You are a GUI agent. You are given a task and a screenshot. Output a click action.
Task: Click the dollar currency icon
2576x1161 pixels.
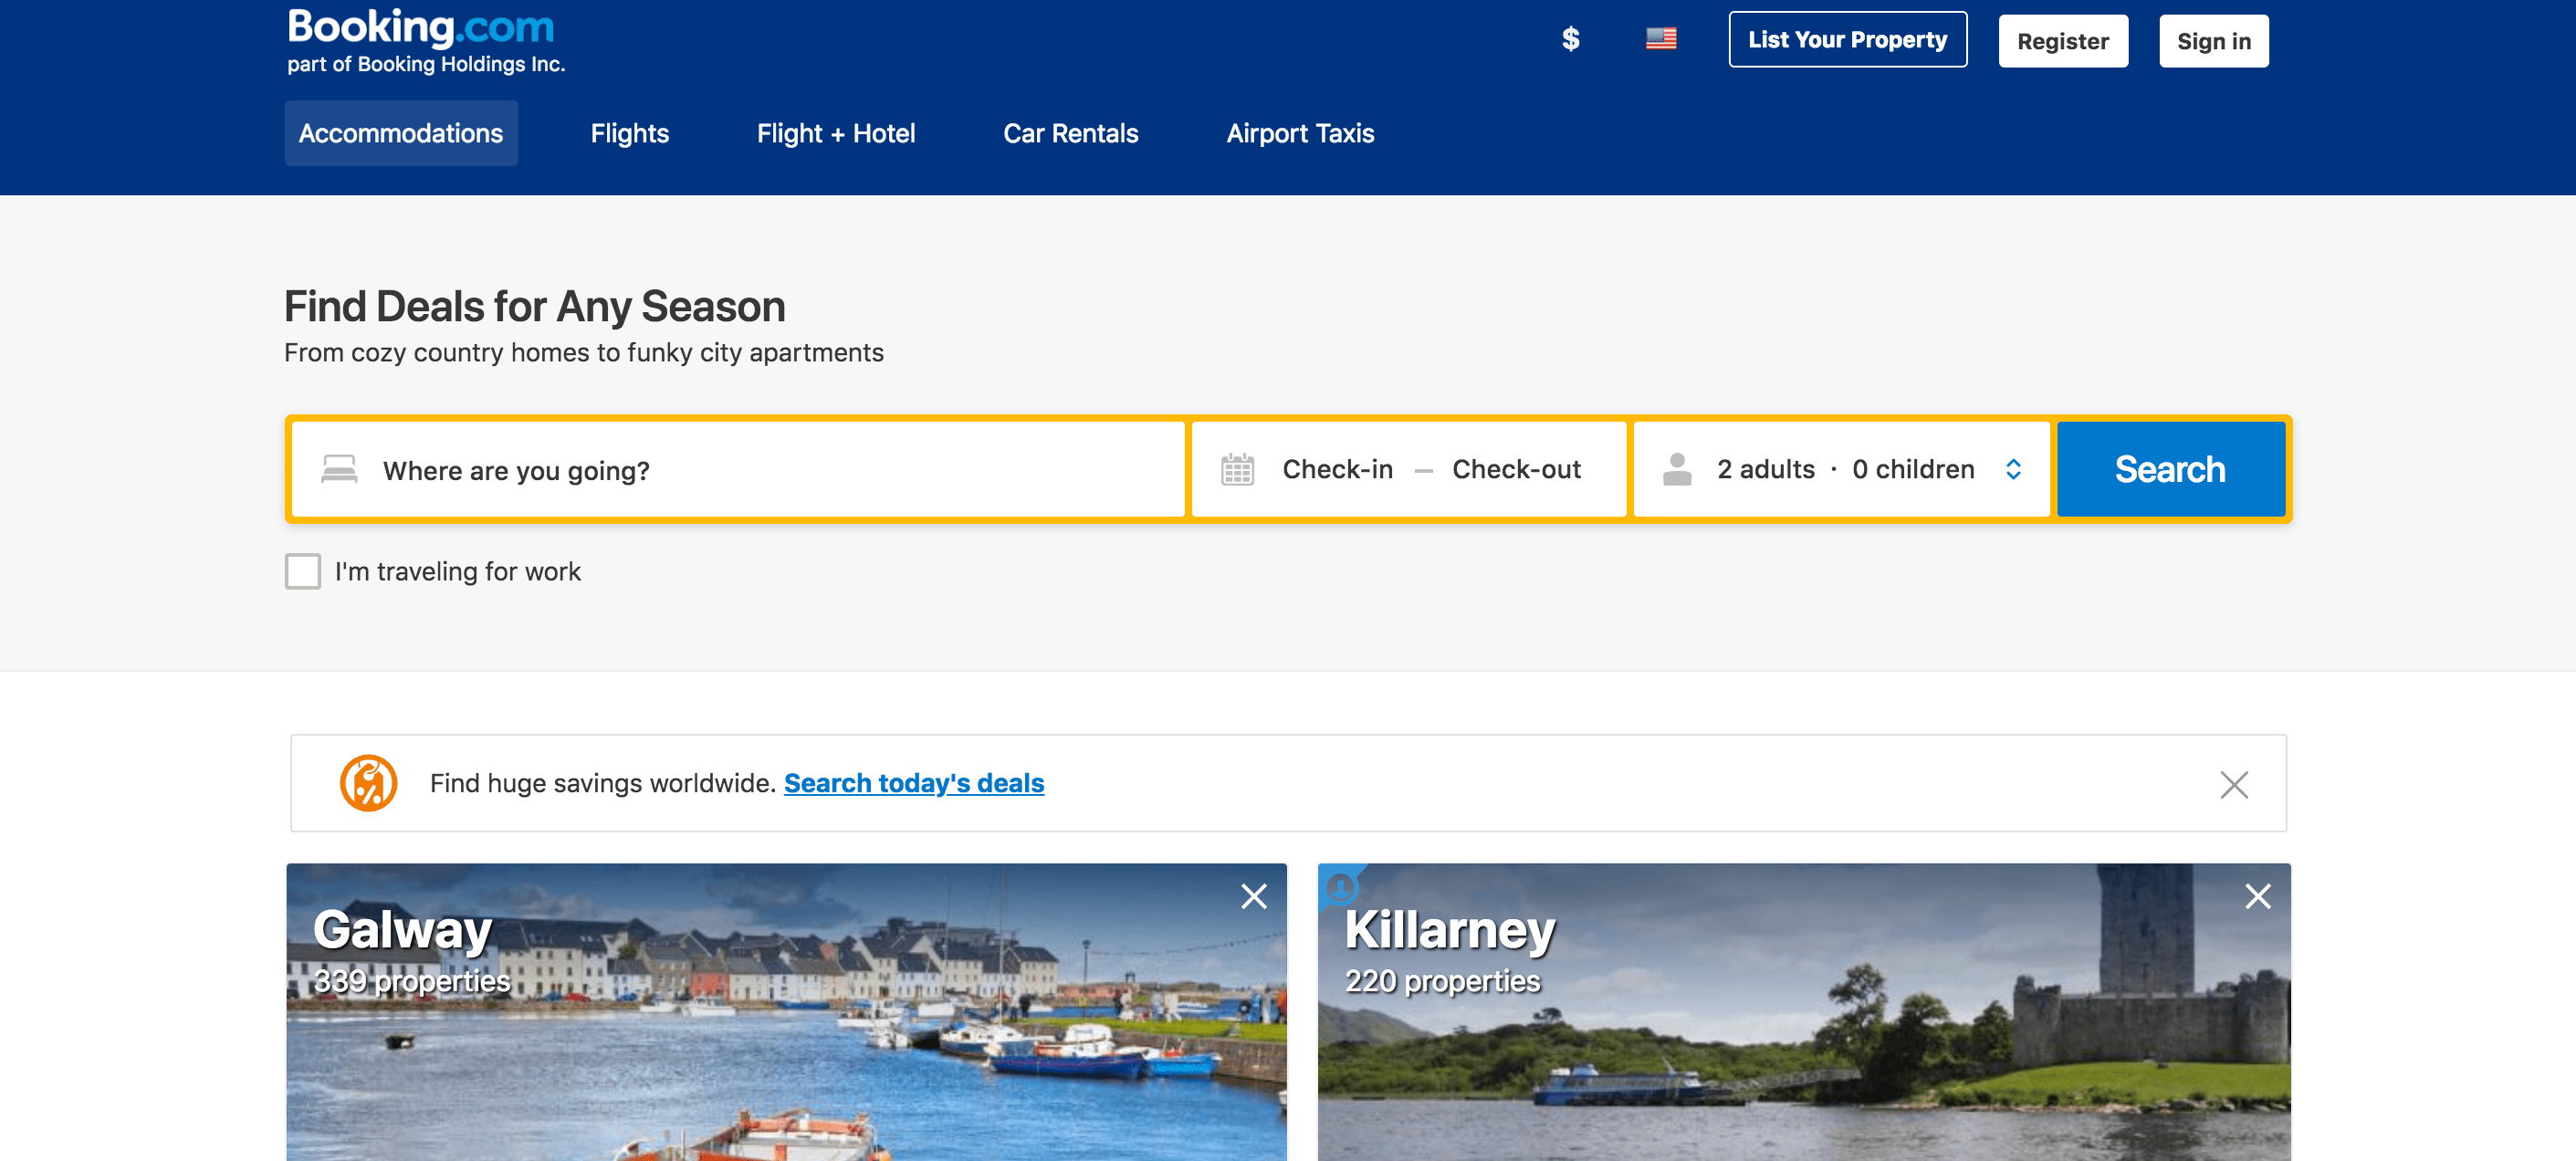1570,39
